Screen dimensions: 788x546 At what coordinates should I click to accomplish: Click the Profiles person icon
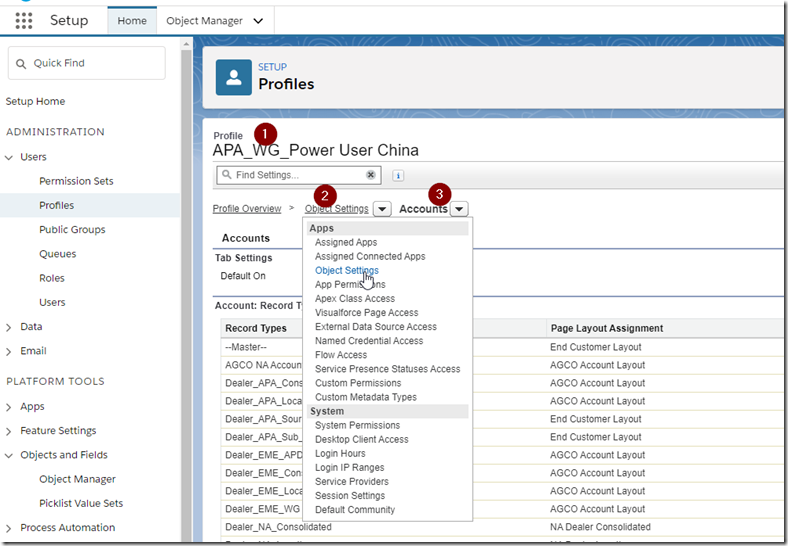pyautogui.click(x=234, y=77)
